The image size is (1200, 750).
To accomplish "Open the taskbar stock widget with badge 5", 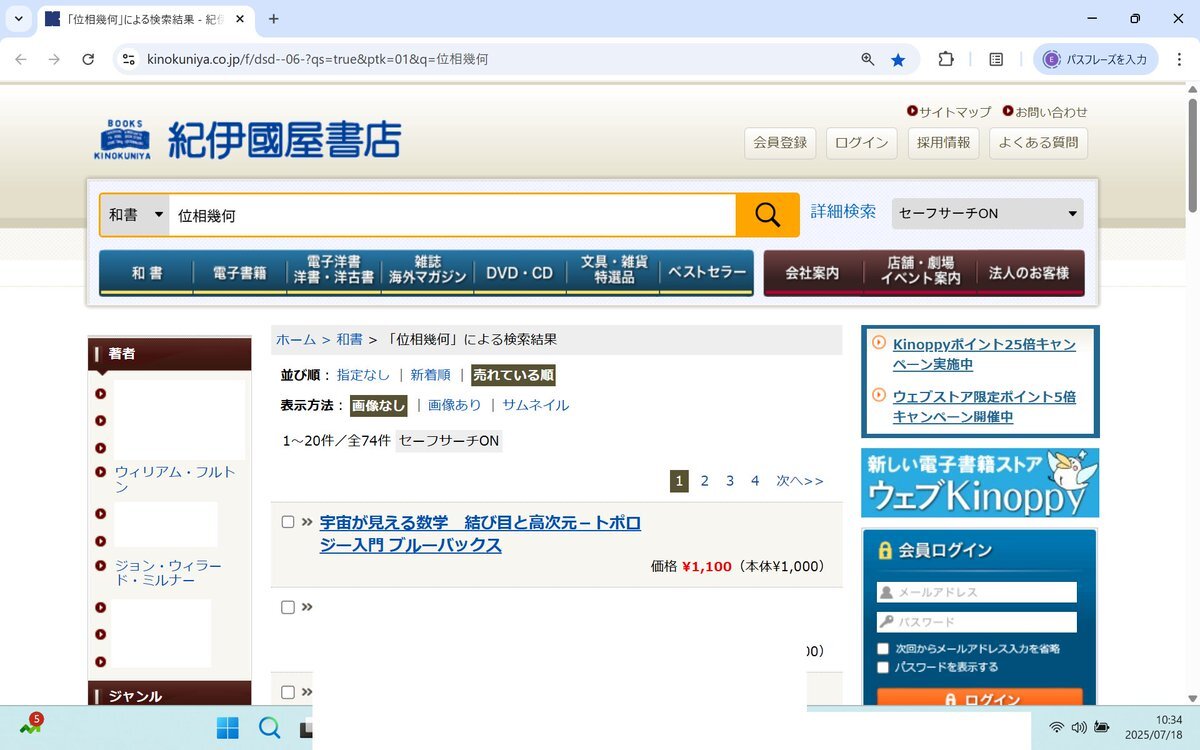I will (30, 726).
